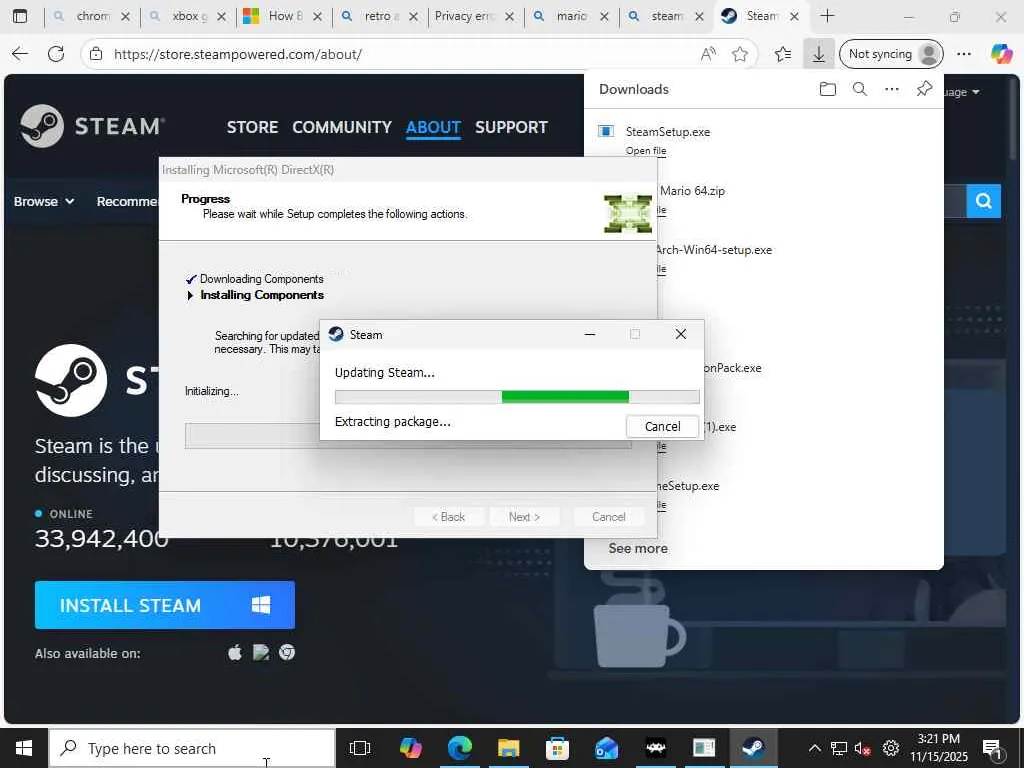Click the Chromebook platform icon
Viewport: 1024px width, 768px height.
[287, 652]
